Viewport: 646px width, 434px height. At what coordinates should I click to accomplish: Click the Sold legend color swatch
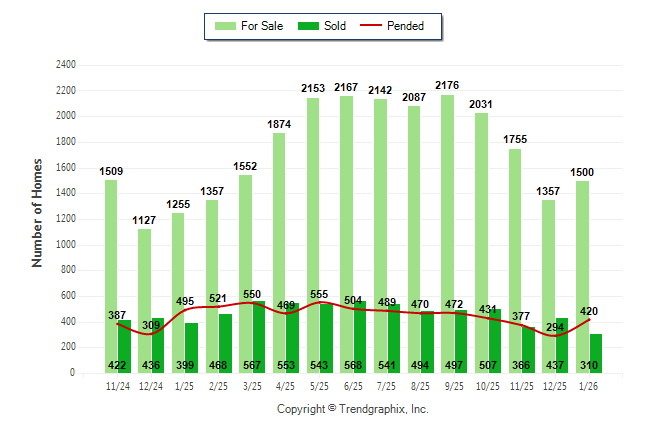coord(308,26)
